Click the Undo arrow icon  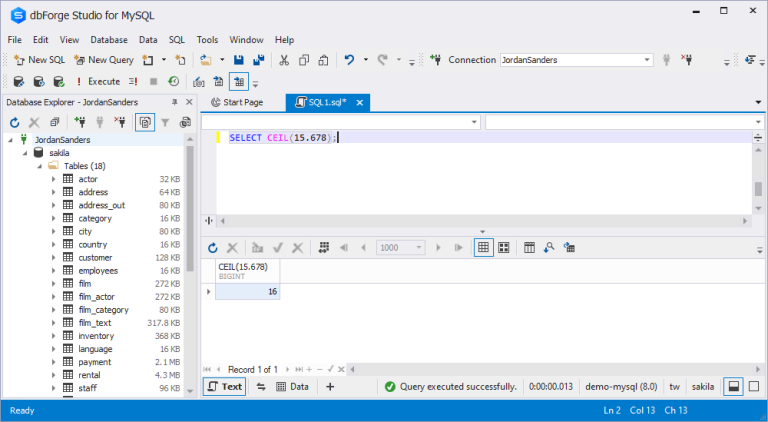click(x=349, y=60)
